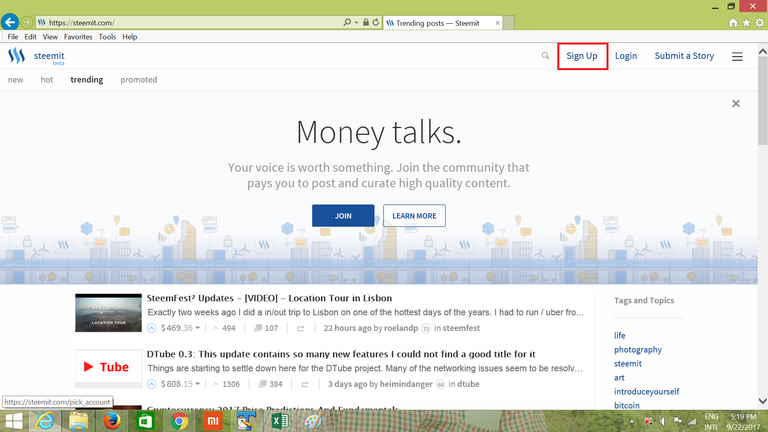Open Paint from the taskbar
The height and width of the screenshot is (432, 768).
pyautogui.click(x=313, y=421)
